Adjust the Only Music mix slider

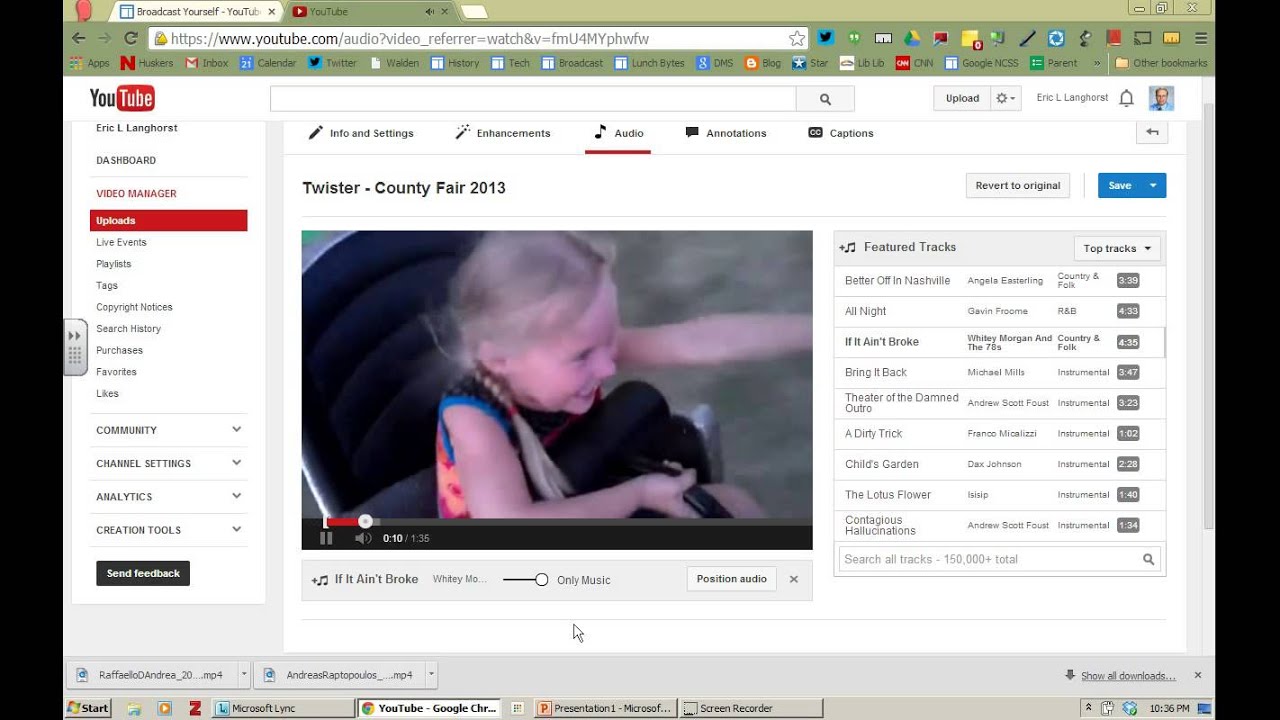(x=542, y=580)
